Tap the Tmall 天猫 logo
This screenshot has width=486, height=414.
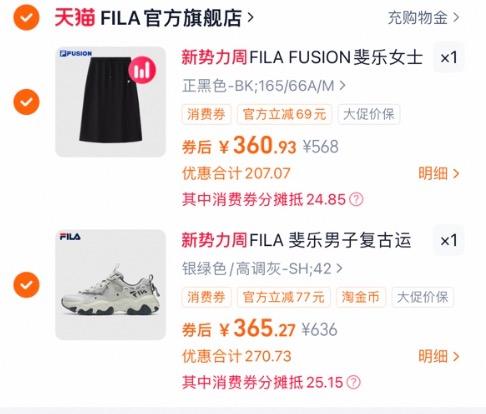point(75,17)
